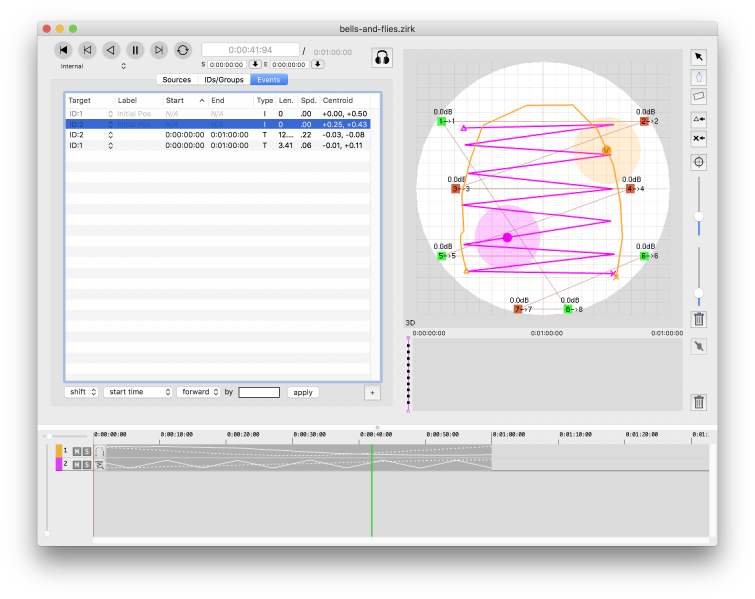Open the forward direction dropdown
The width and height of the screenshot is (755, 599).
[x=199, y=392]
